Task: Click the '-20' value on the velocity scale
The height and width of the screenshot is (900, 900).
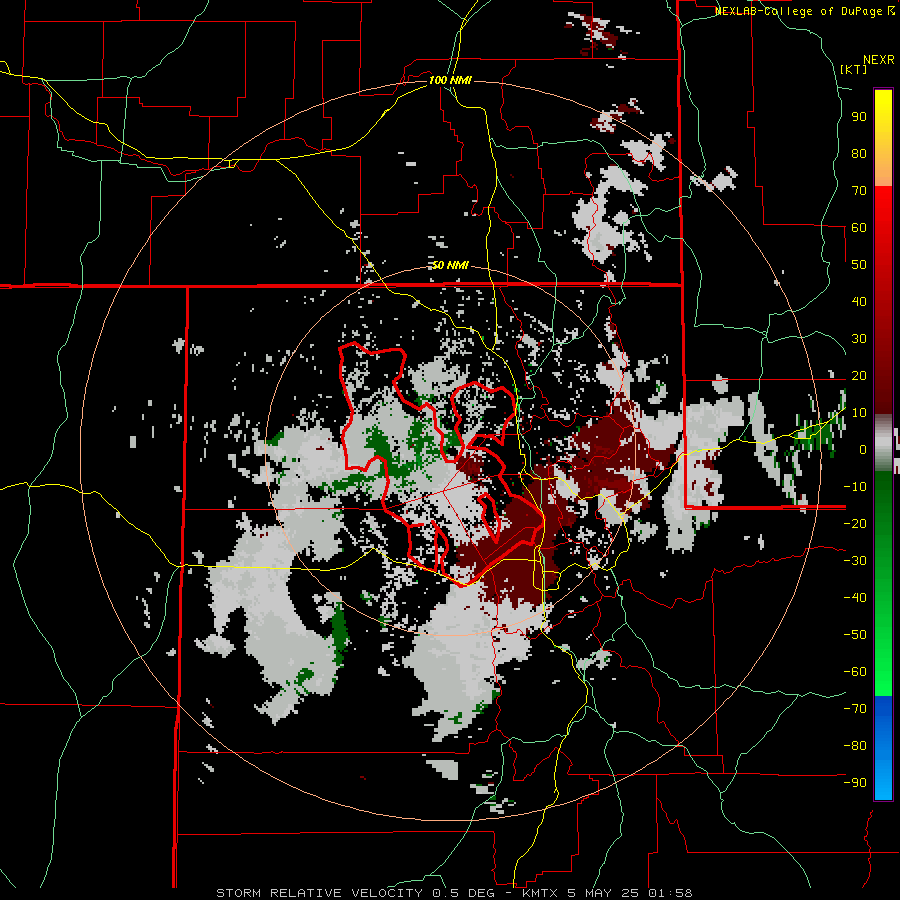Action: pos(855,523)
